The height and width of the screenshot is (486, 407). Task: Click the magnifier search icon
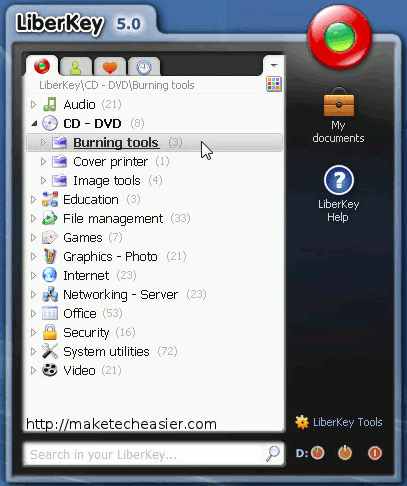273,454
